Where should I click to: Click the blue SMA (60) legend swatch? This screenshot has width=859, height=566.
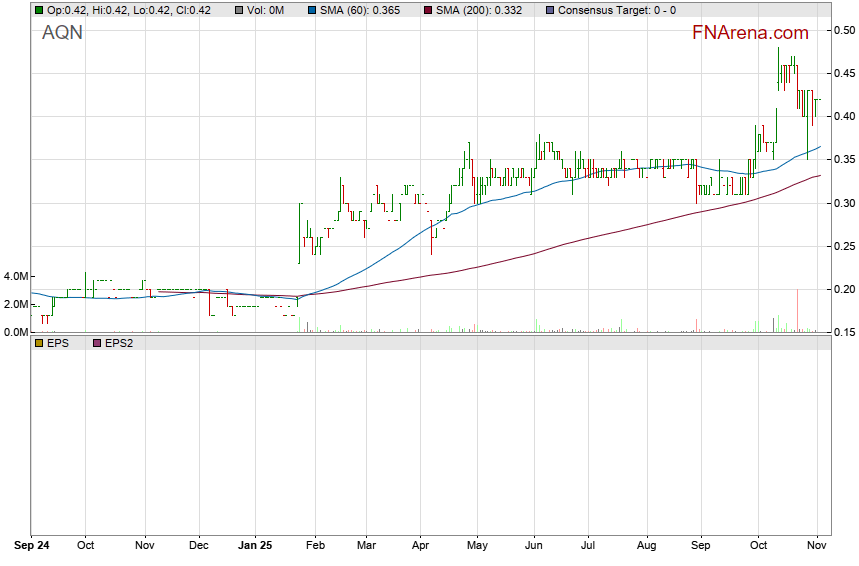pos(312,10)
